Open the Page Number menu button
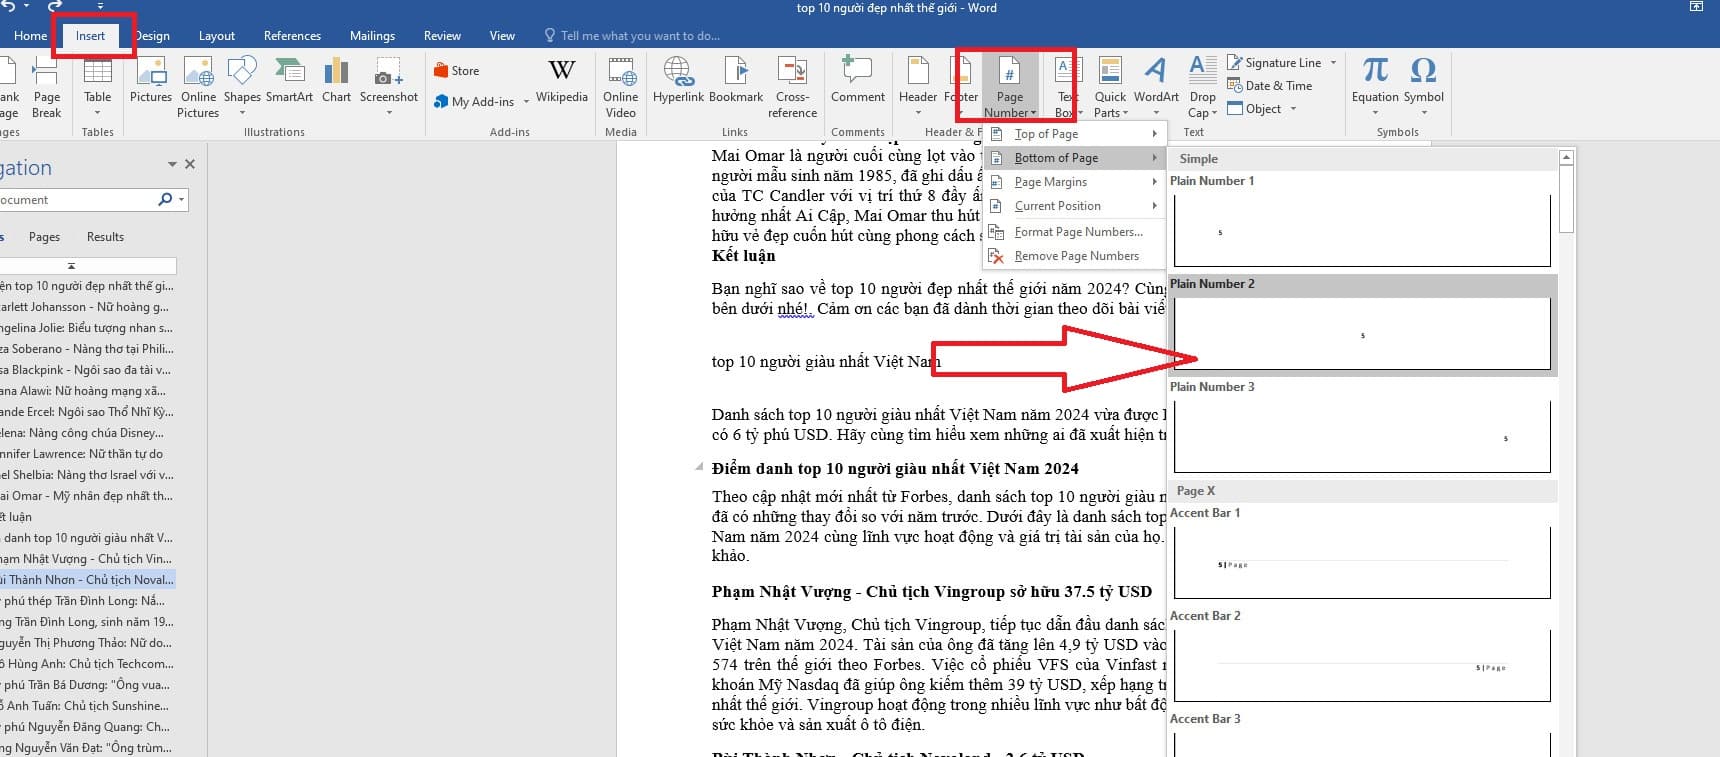Viewport: 1720px width, 757px height. (x=1010, y=87)
